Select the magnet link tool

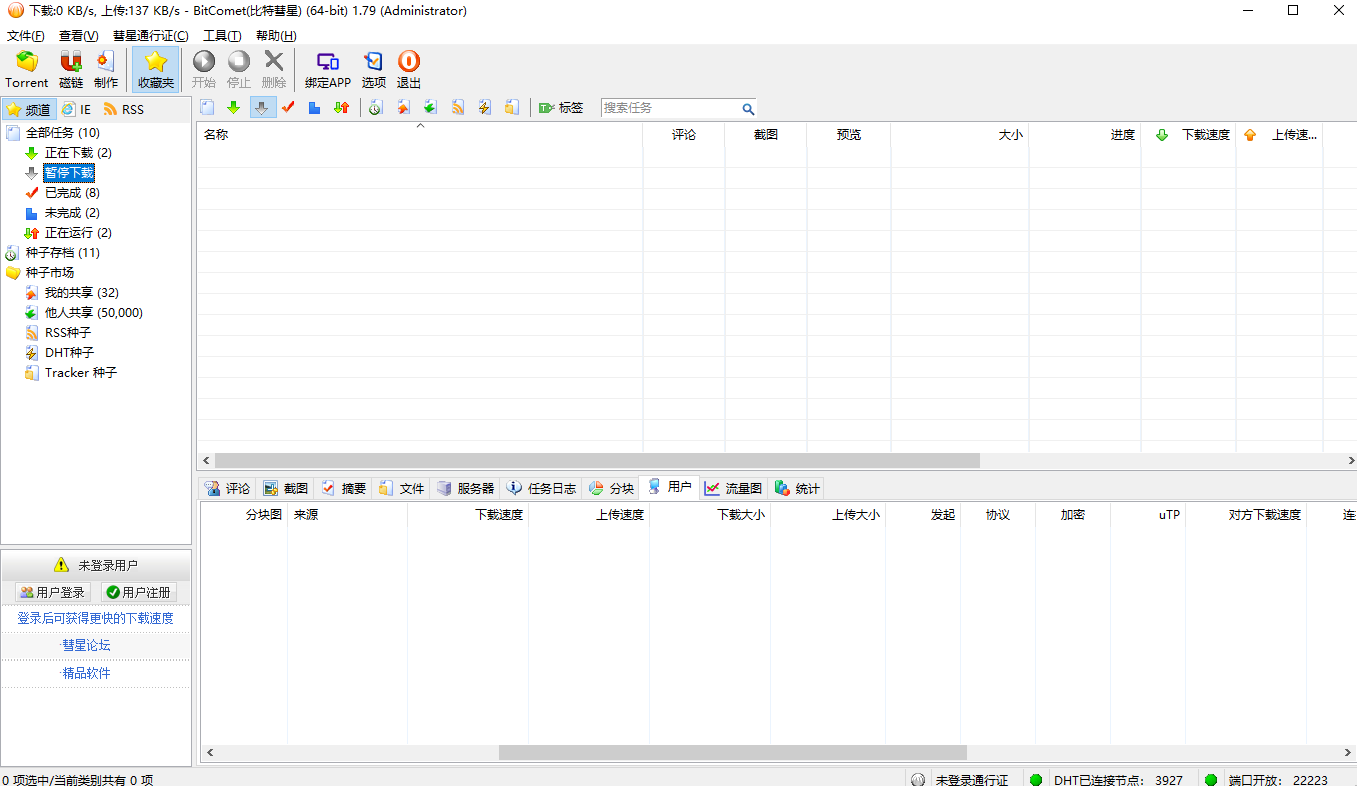pos(70,68)
